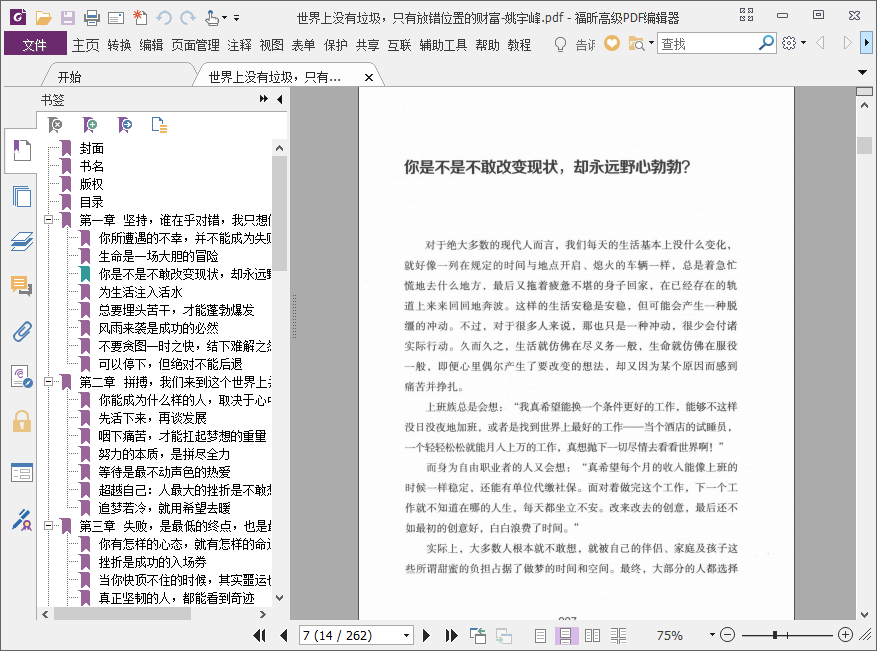The image size is (877, 651).
Task: Click the print icon in quick toolbar
Action: 91,17
